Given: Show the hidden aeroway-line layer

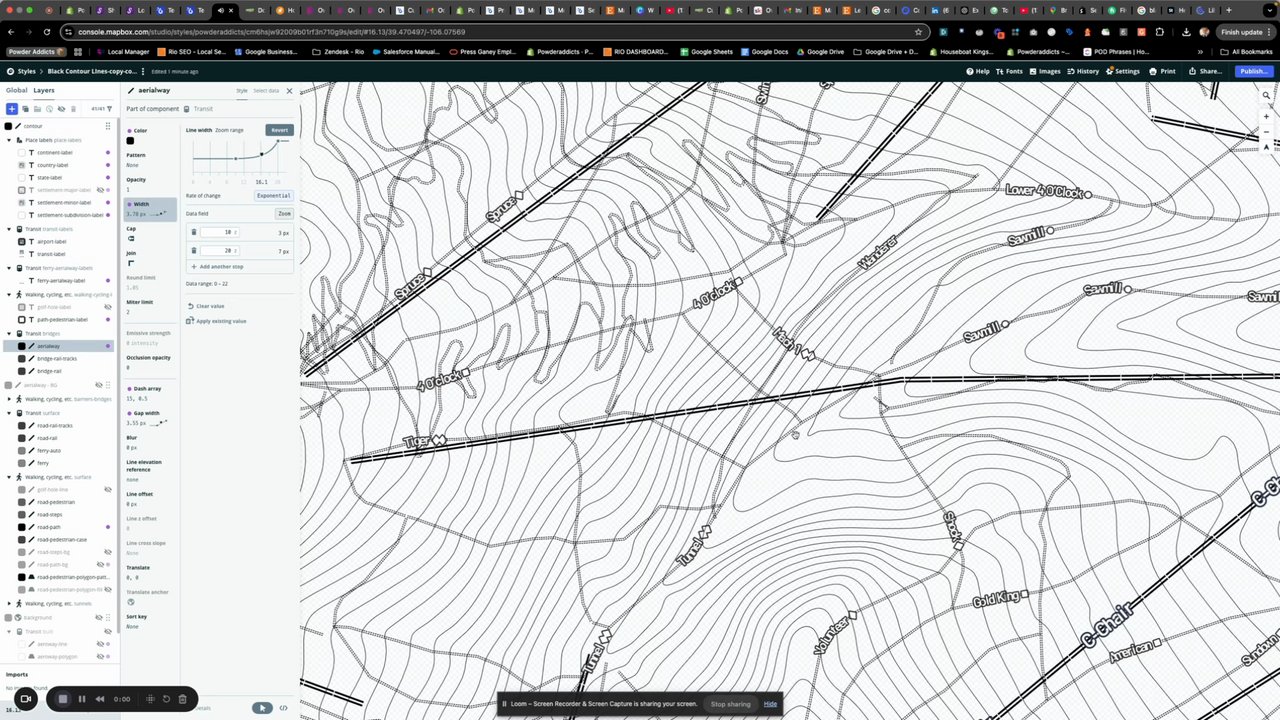Looking at the screenshot, I should (x=100, y=644).
